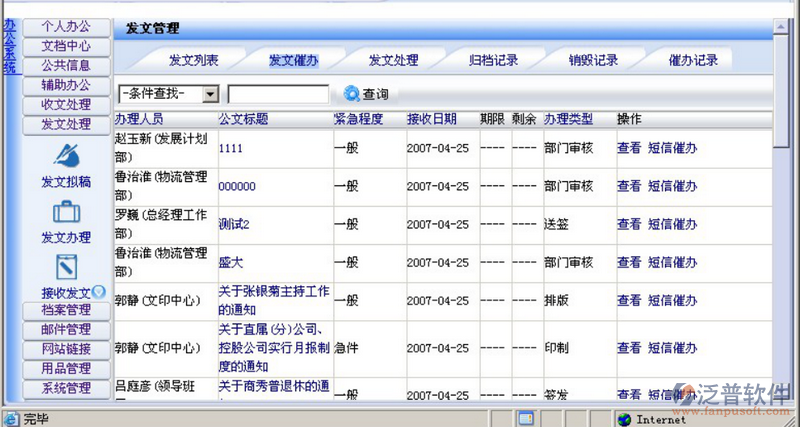Expand the 系统管理 sidebar section

coord(66,387)
